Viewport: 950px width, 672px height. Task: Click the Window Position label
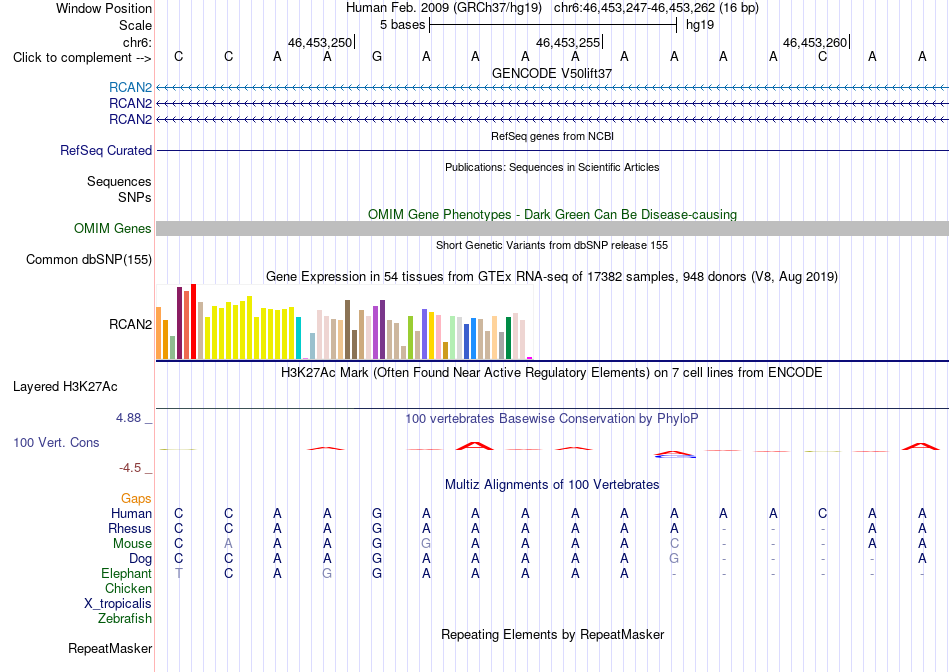tap(104, 8)
